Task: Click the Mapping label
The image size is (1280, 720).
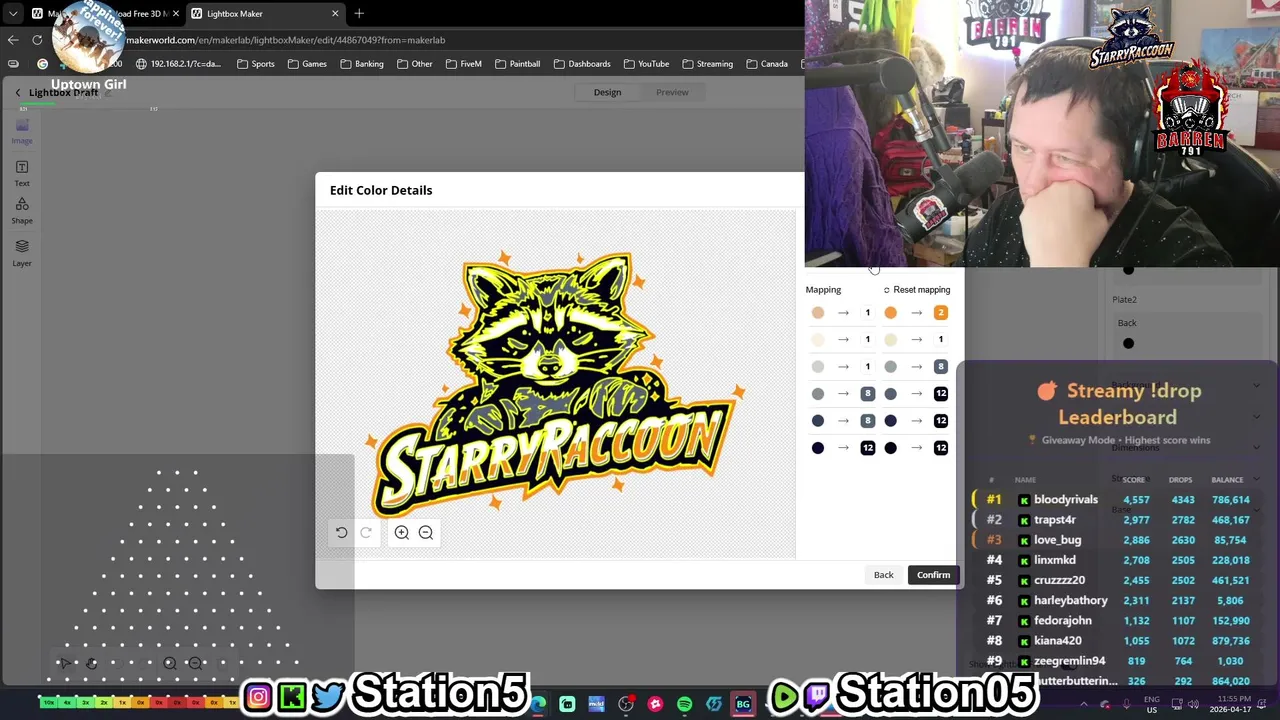Action: click(823, 290)
